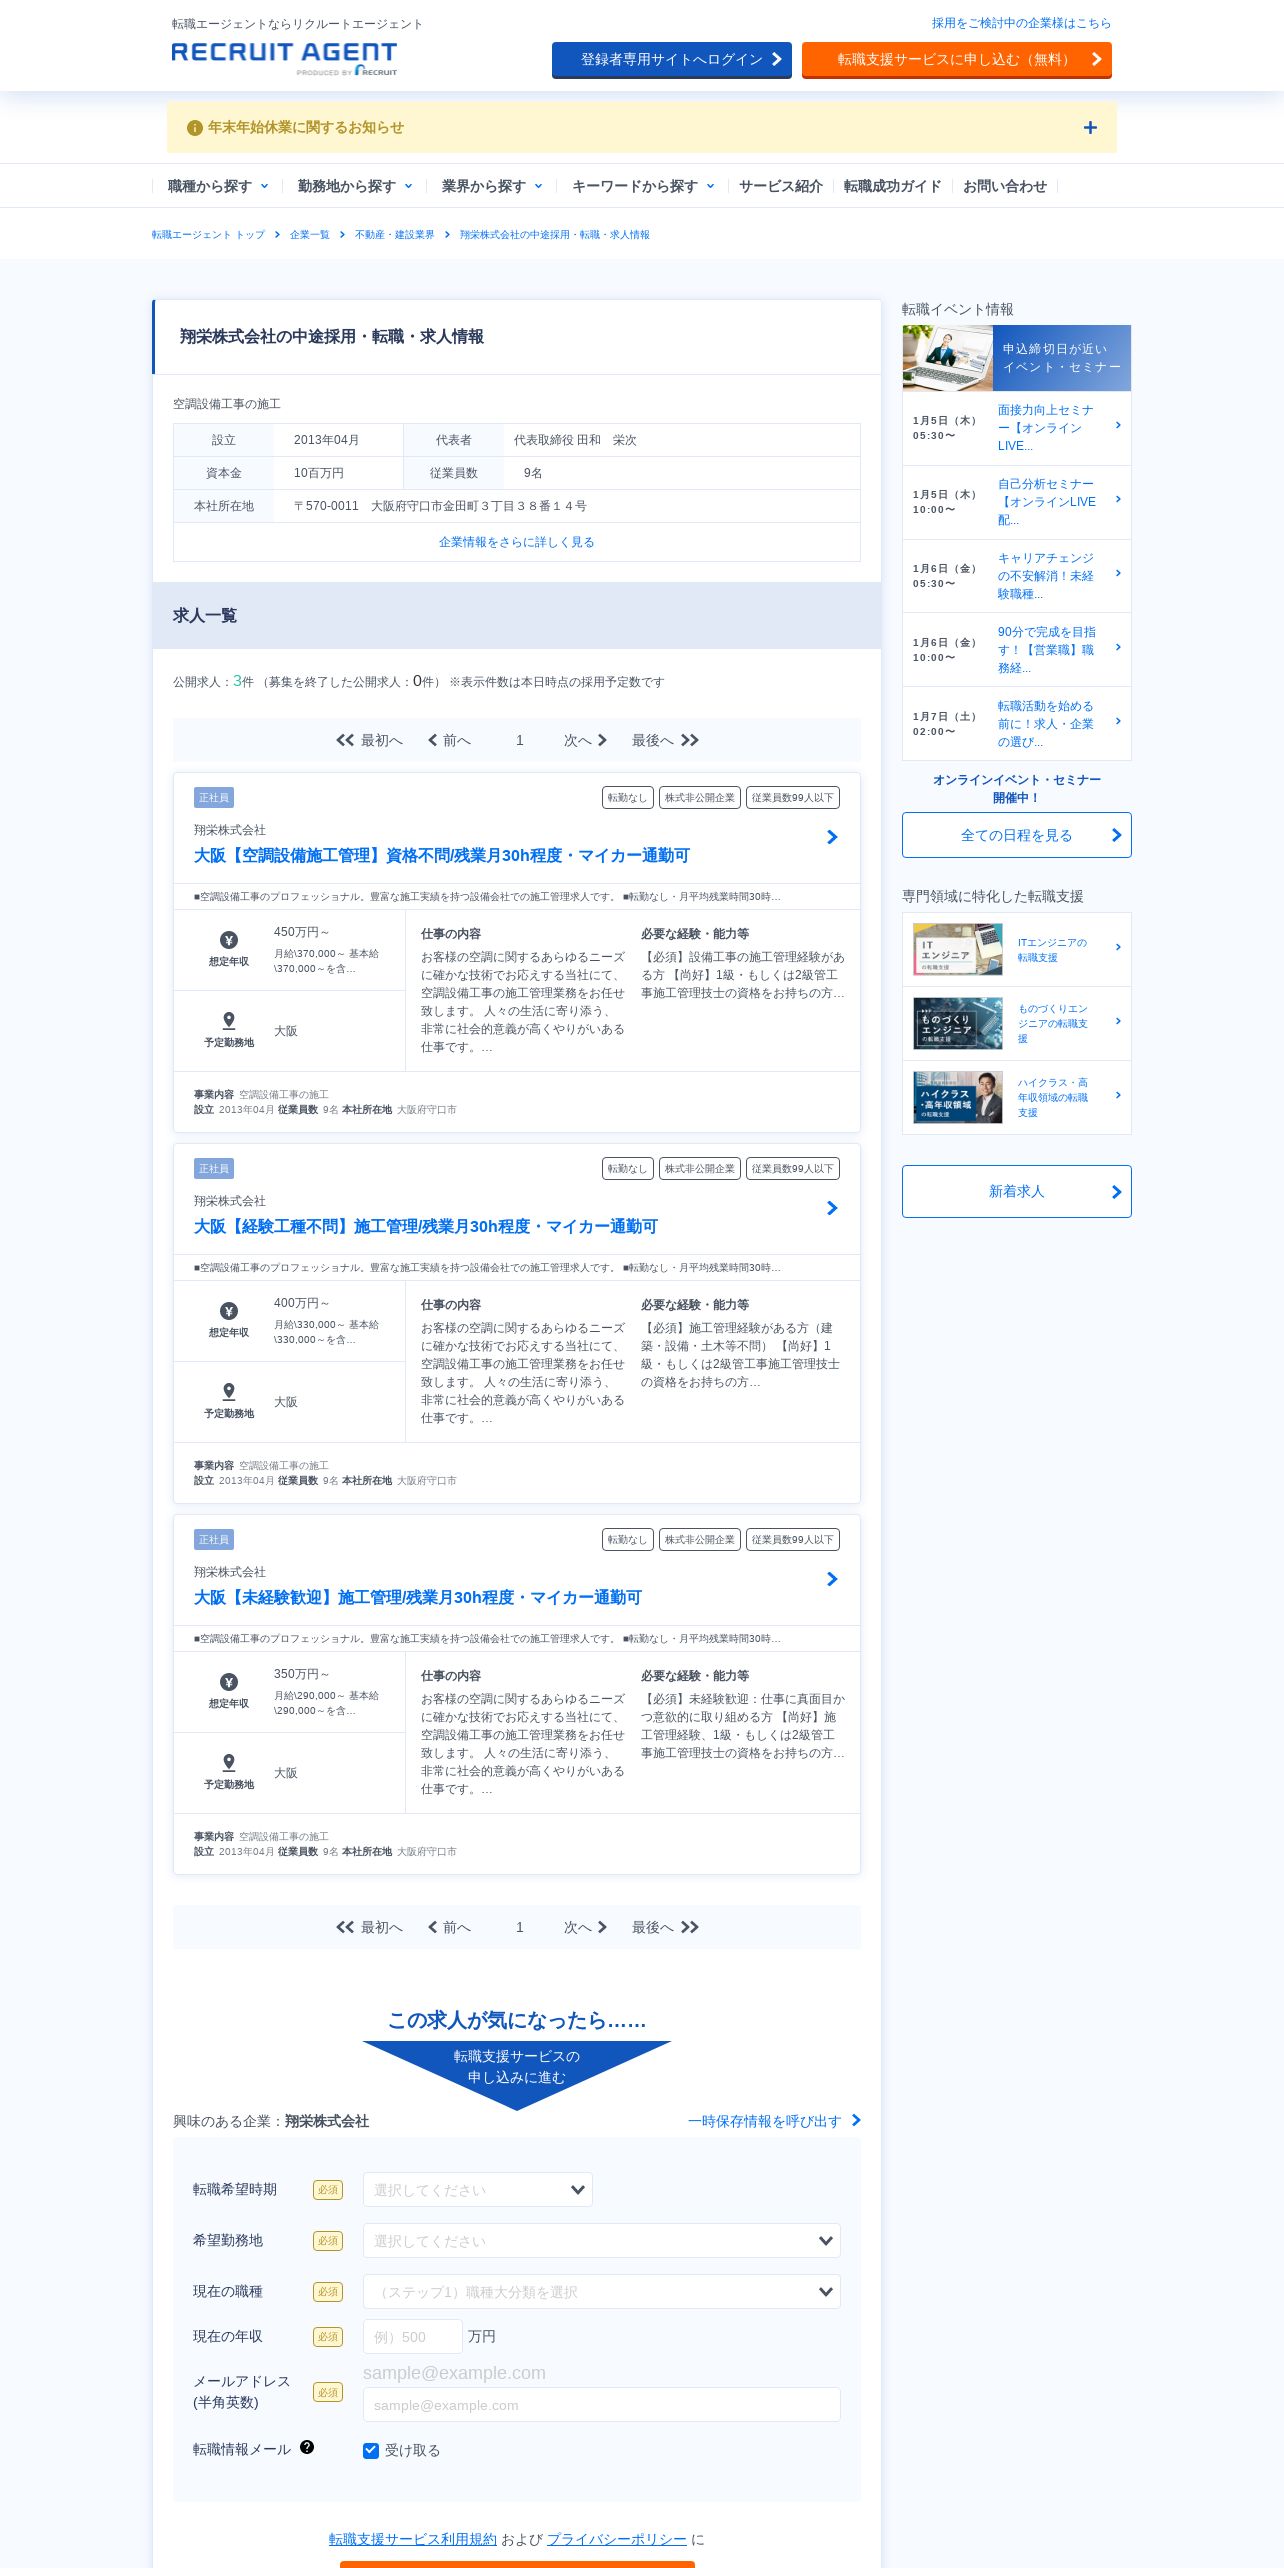Focus the メールアドレス input field
1284x2568 pixels.
[x=602, y=2405]
